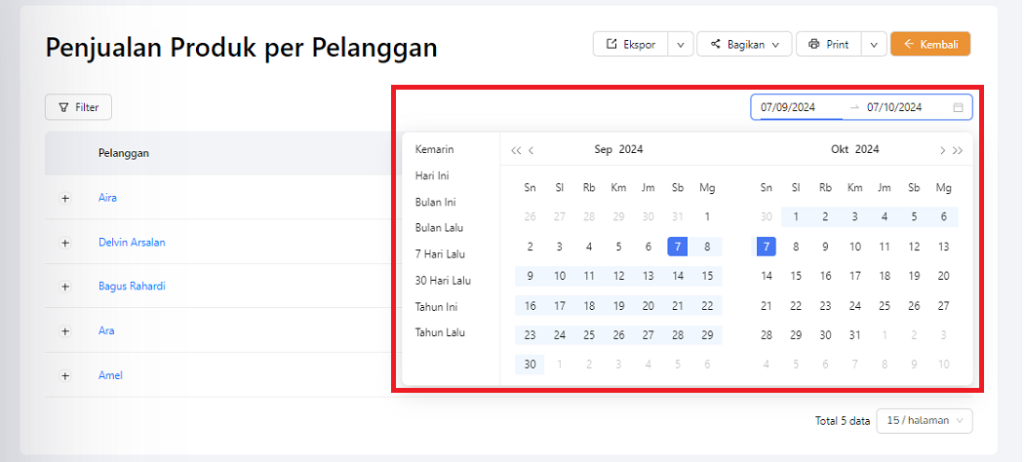
Task: Click the calendar icon in date range field
Action: pyautogui.click(x=958, y=108)
